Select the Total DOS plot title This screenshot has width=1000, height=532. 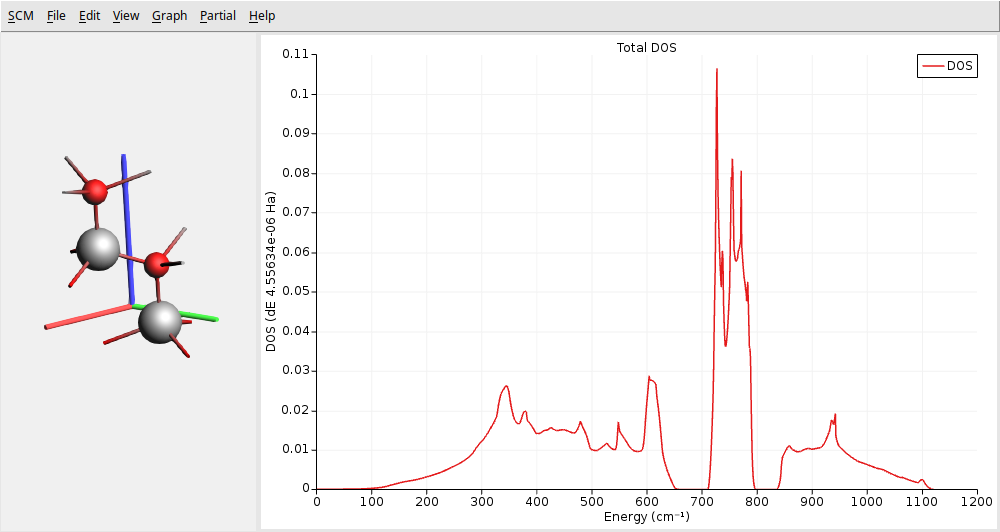tap(646, 48)
